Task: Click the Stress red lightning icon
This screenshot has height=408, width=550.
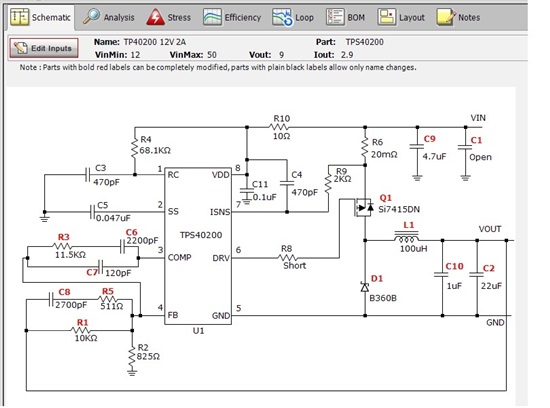Action: (x=155, y=17)
